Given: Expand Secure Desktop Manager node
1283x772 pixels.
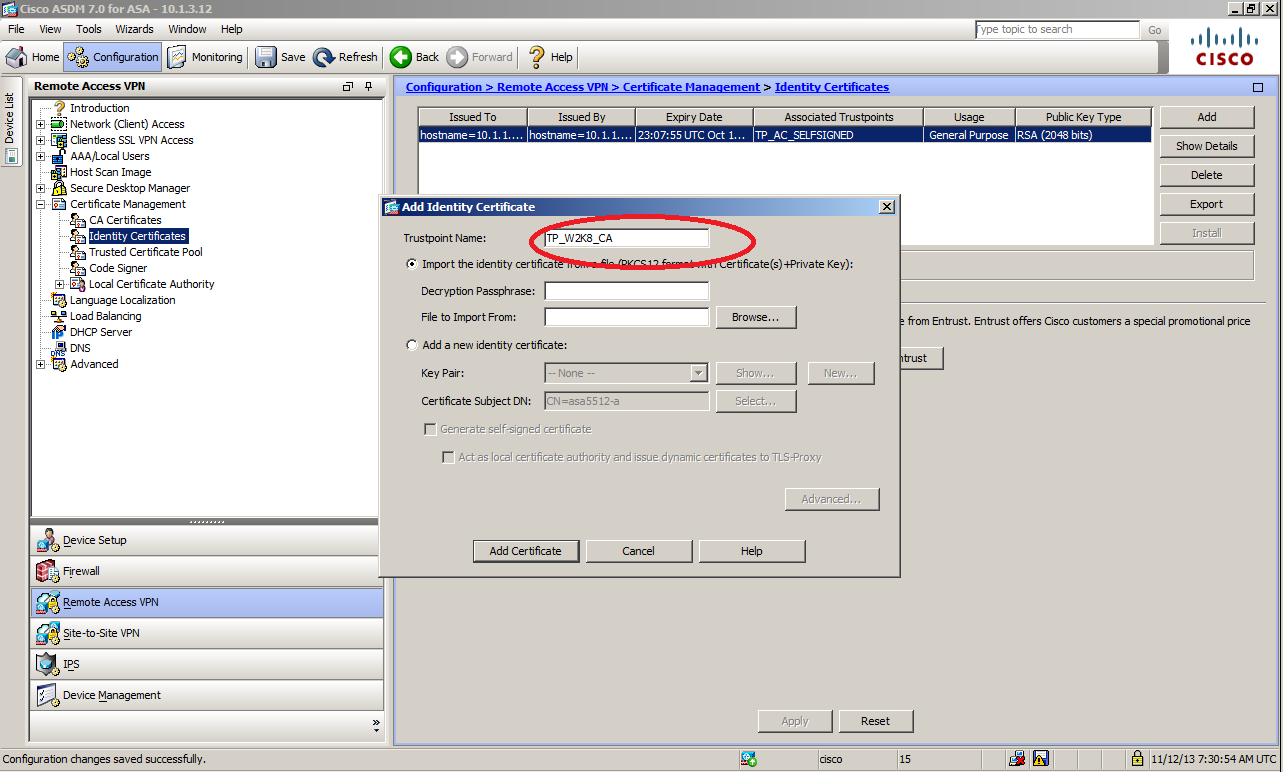Looking at the screenshot, I should 41,188.
